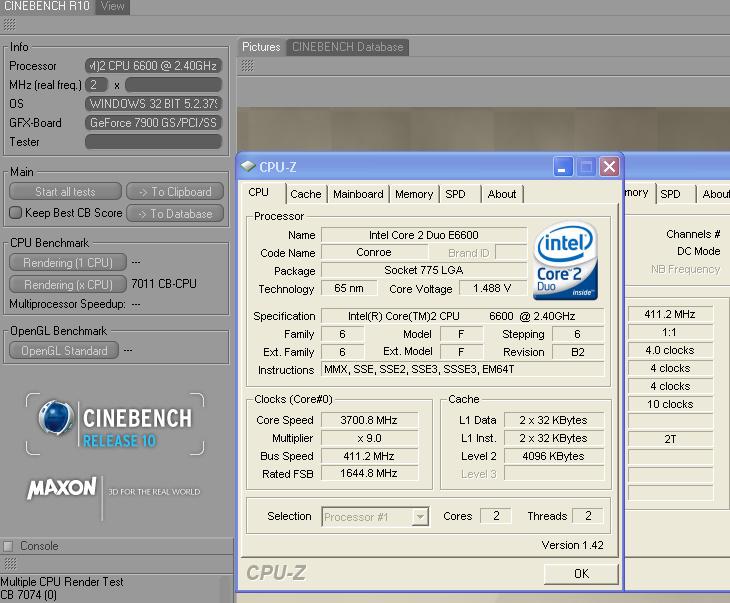Viewport: 730px width, 603px height.
Task: Click the 4.0 clocks latency value
Action: click(670, 350)
